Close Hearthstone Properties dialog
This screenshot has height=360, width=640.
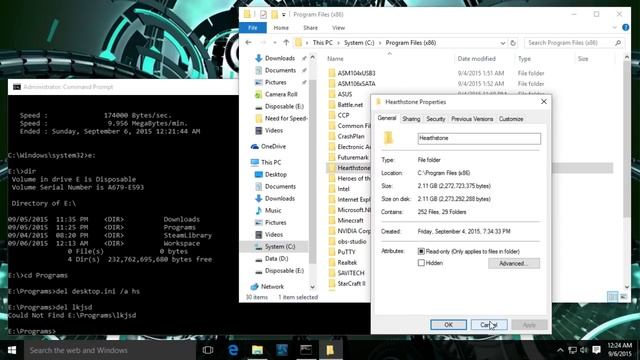pyautogui.click(x=544, y=102)
